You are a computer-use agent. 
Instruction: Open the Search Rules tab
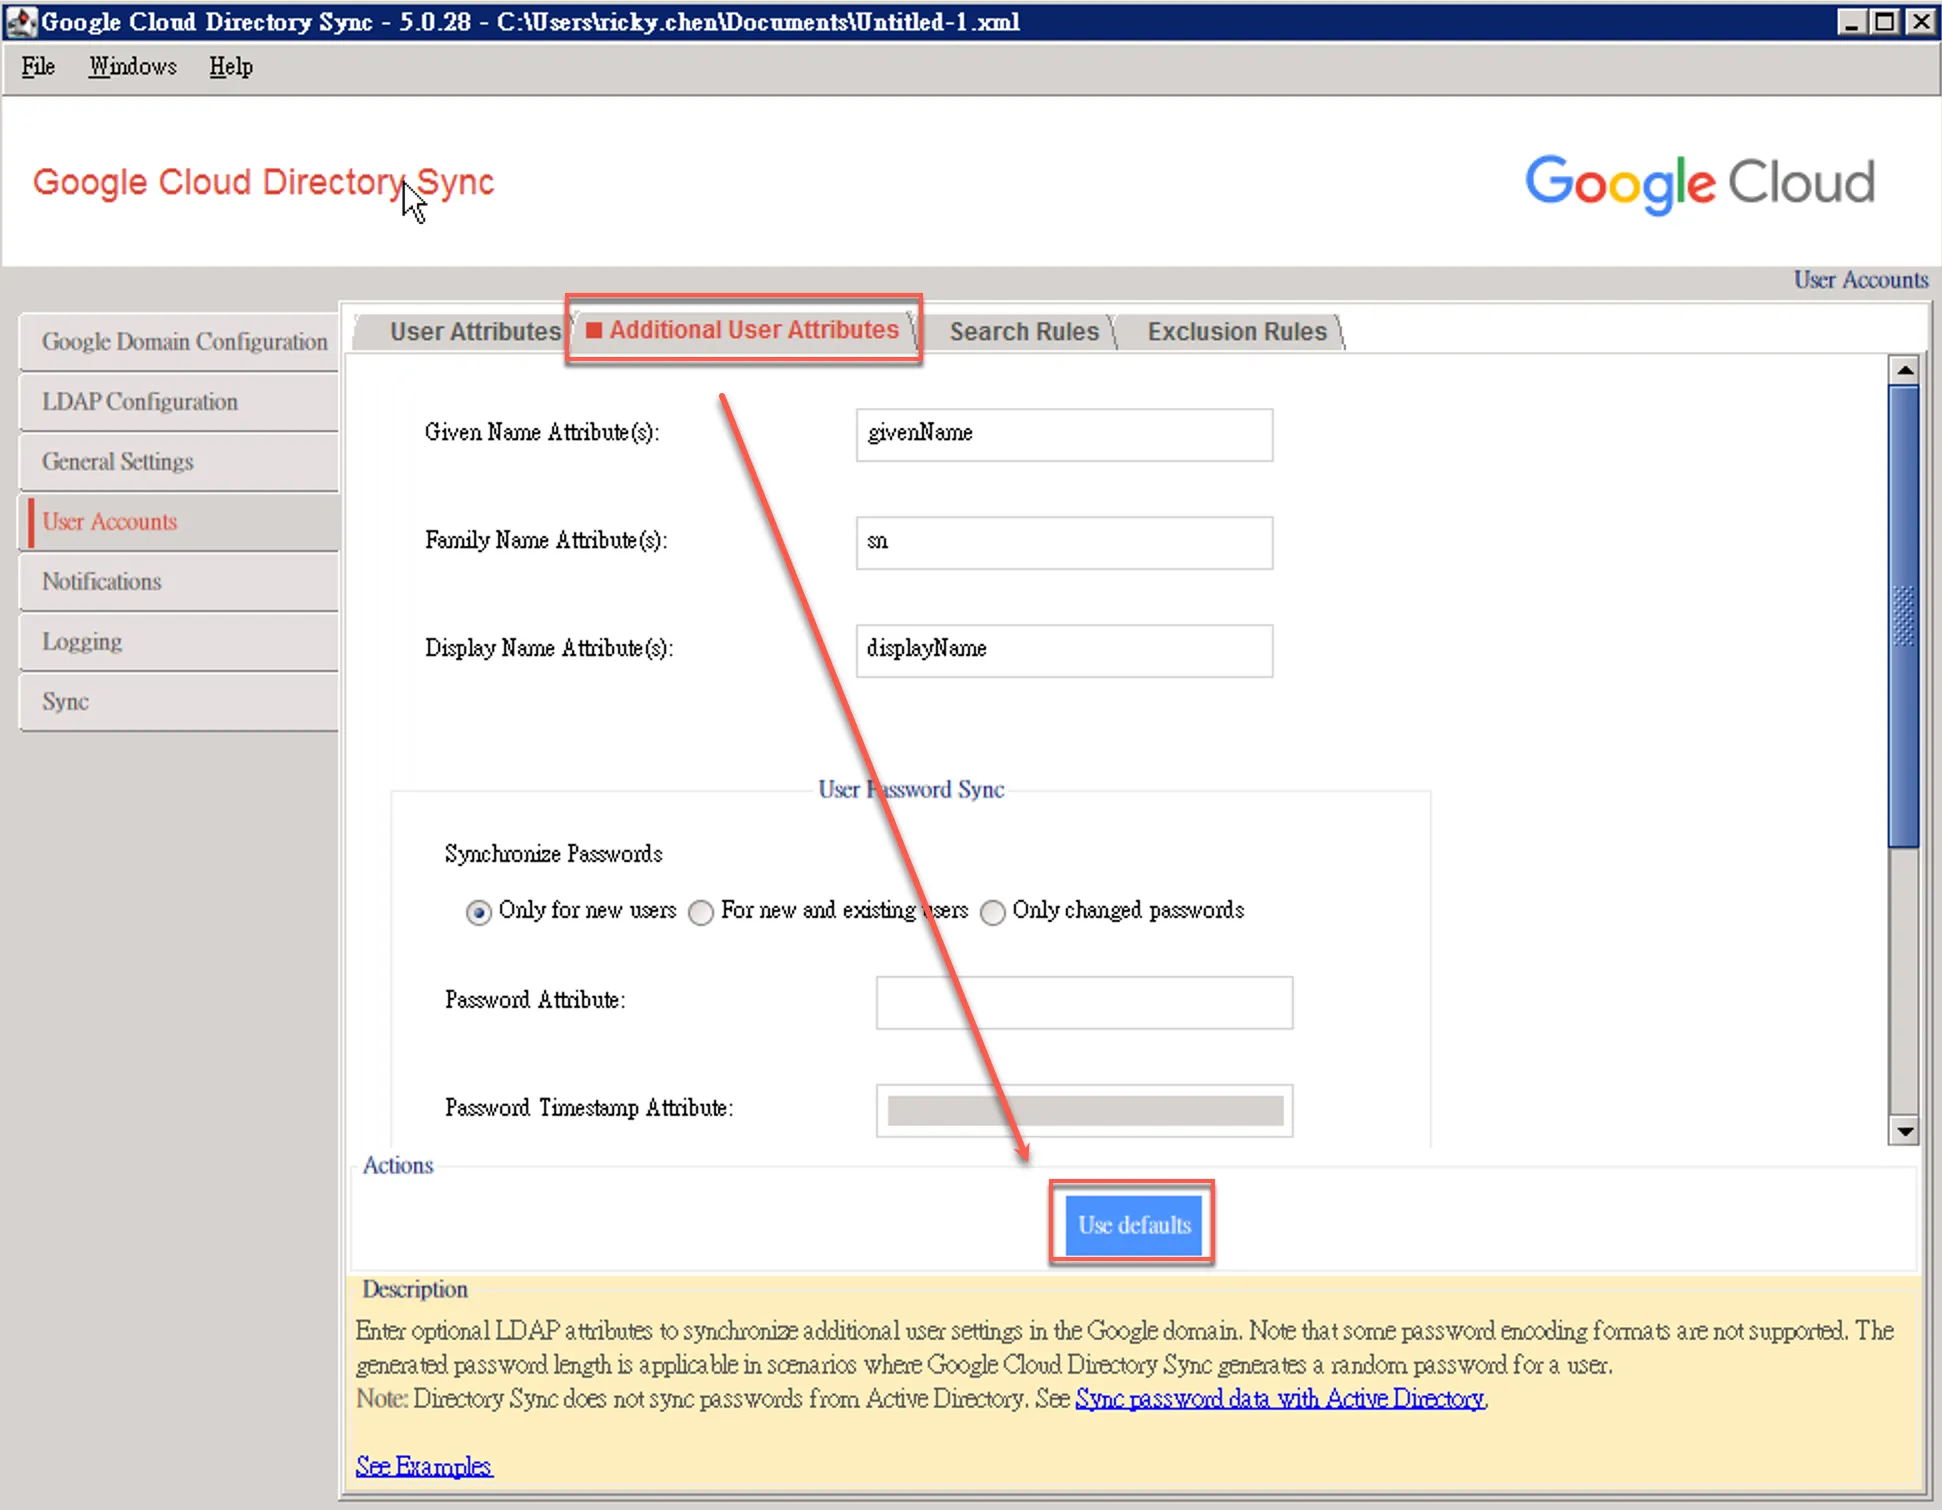pyautogui.click(x=1024, y=332)
